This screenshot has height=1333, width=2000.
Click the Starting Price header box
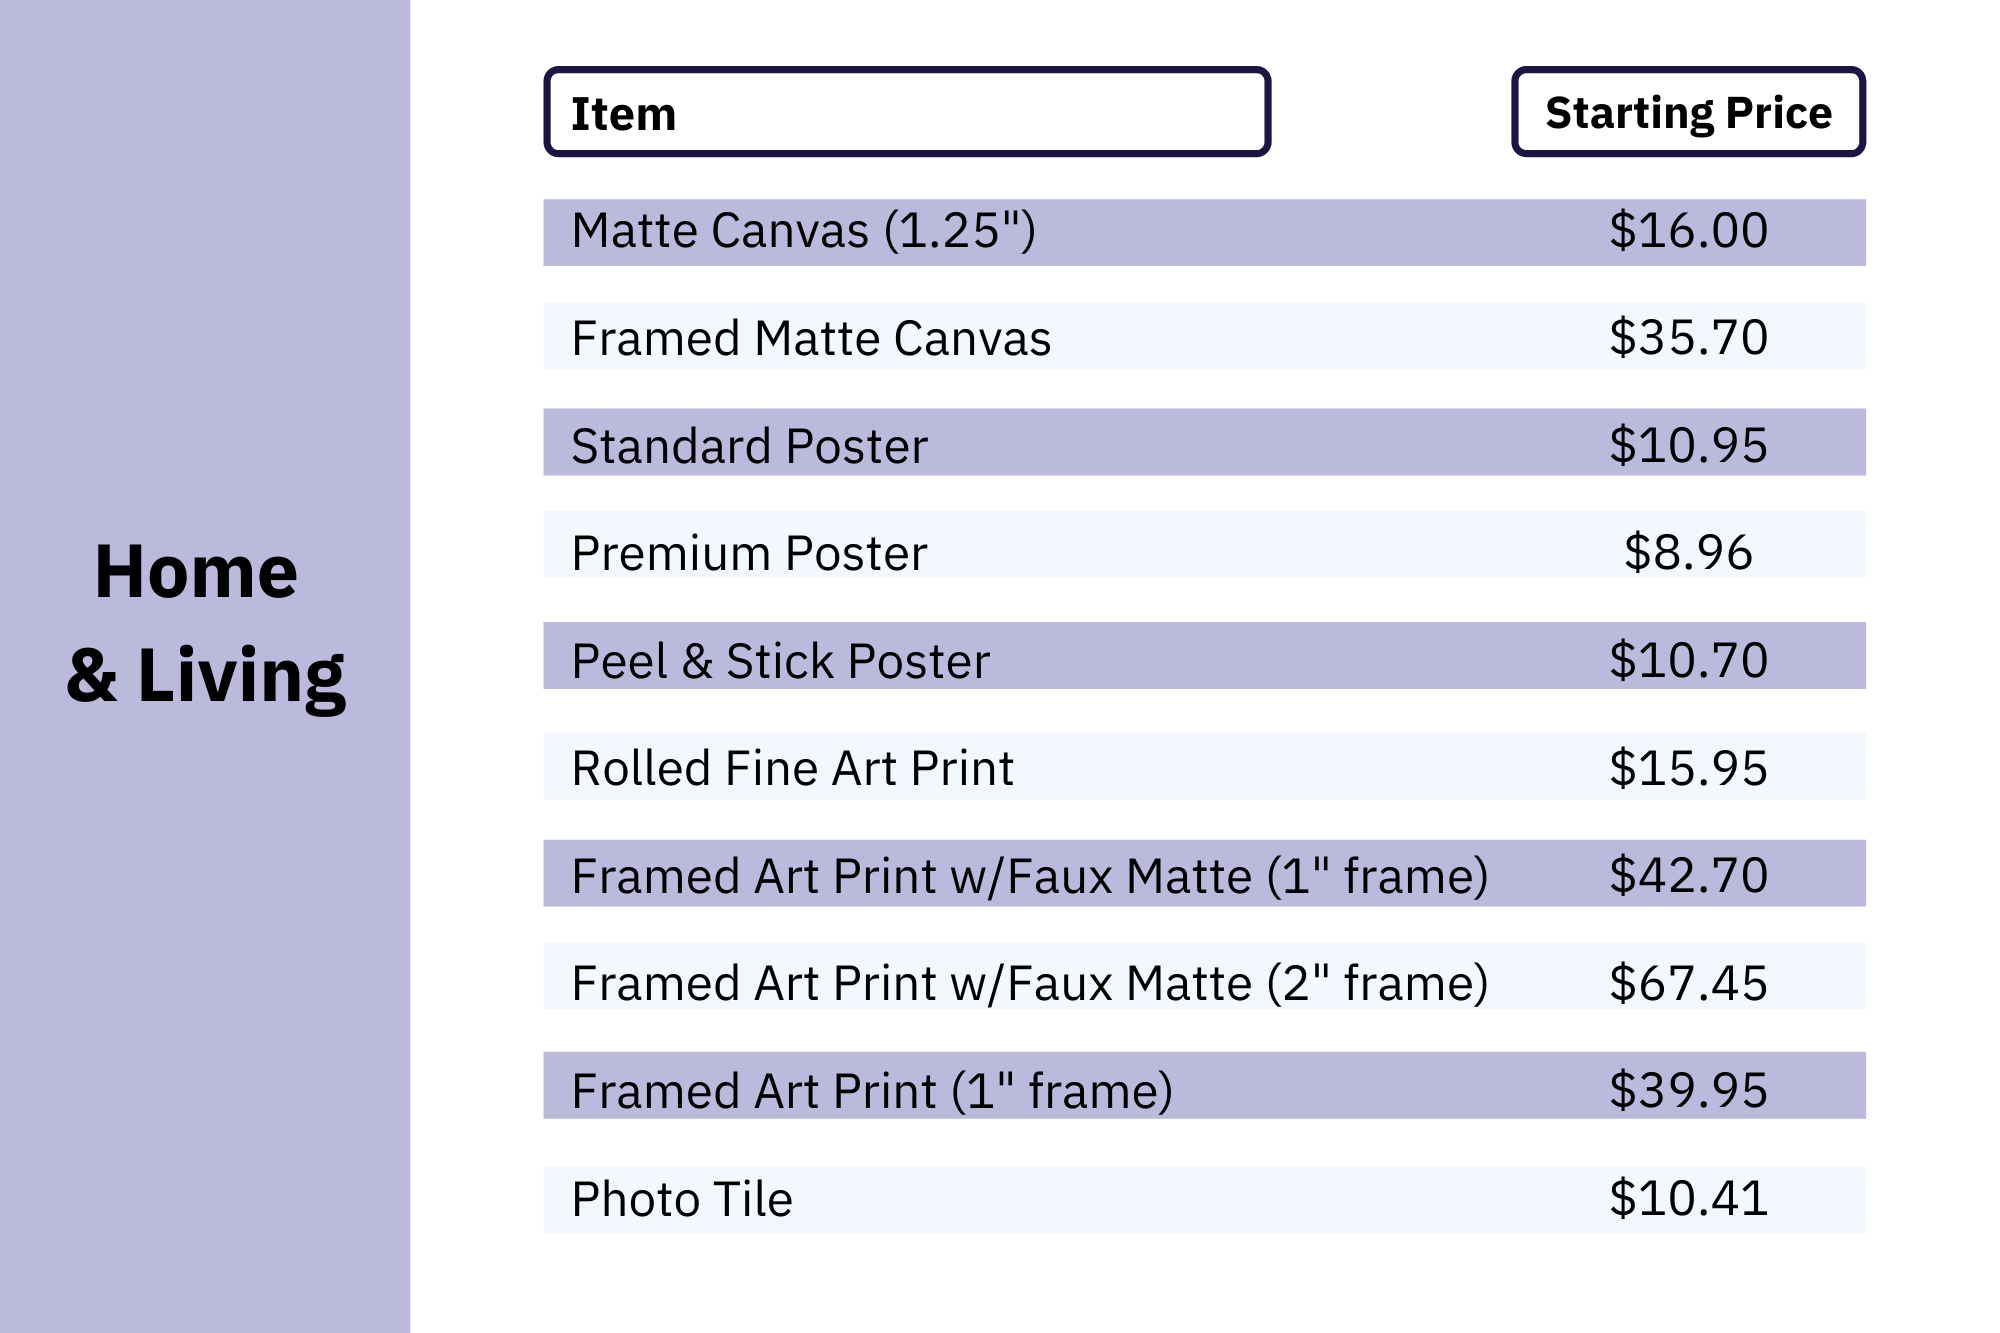(1688, 112)
